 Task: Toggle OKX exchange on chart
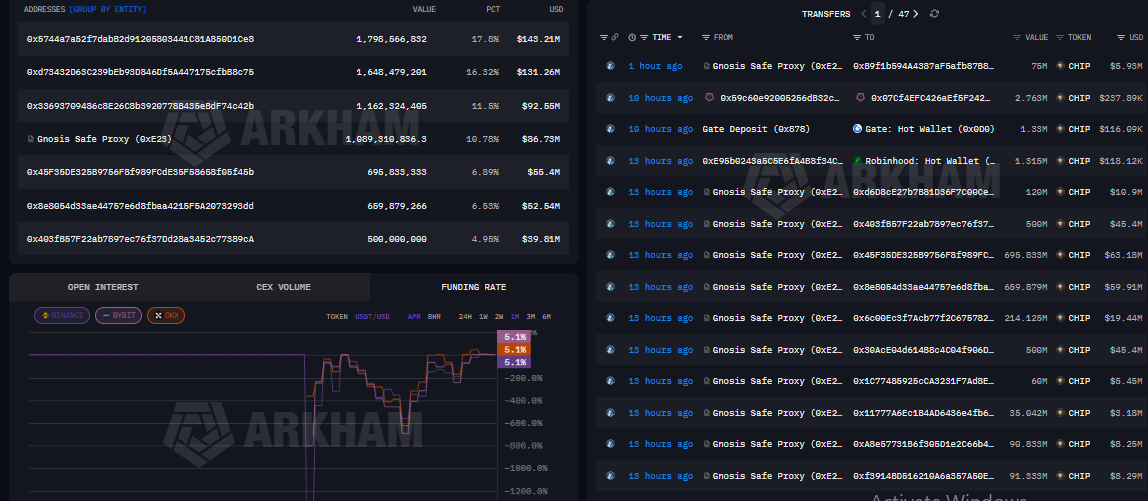click(x=165, y=316)
